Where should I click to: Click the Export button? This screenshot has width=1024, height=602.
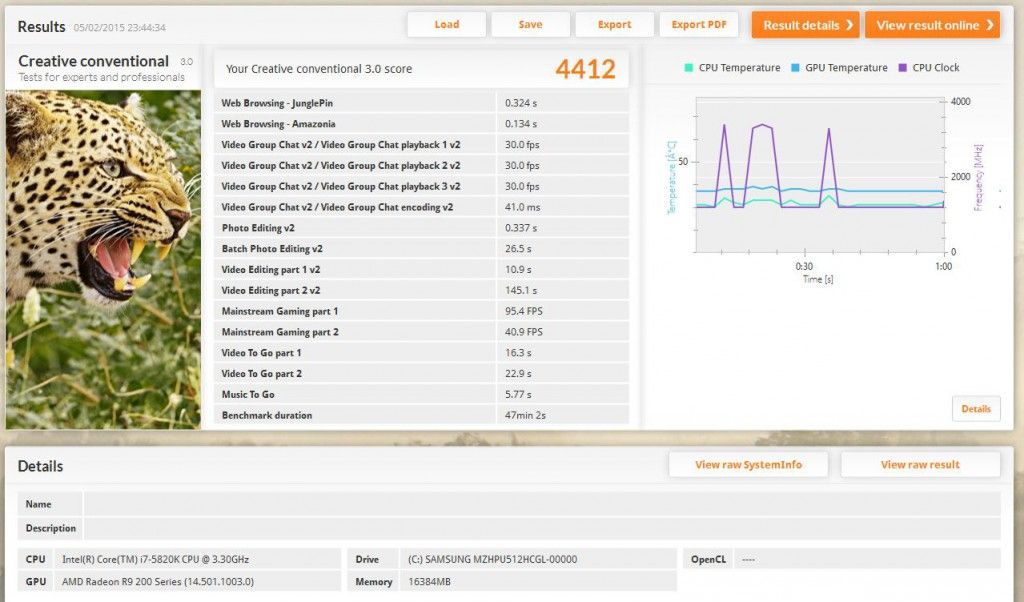(615, 25)
